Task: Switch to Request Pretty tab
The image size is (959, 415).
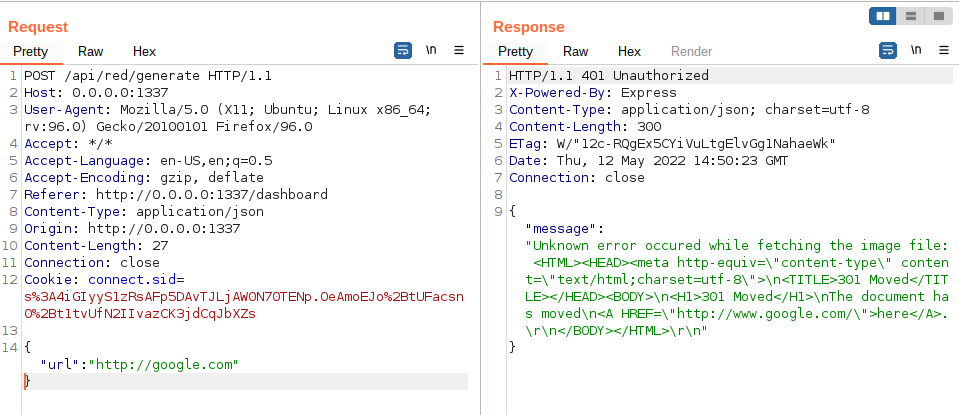Action: click(31, 52)
